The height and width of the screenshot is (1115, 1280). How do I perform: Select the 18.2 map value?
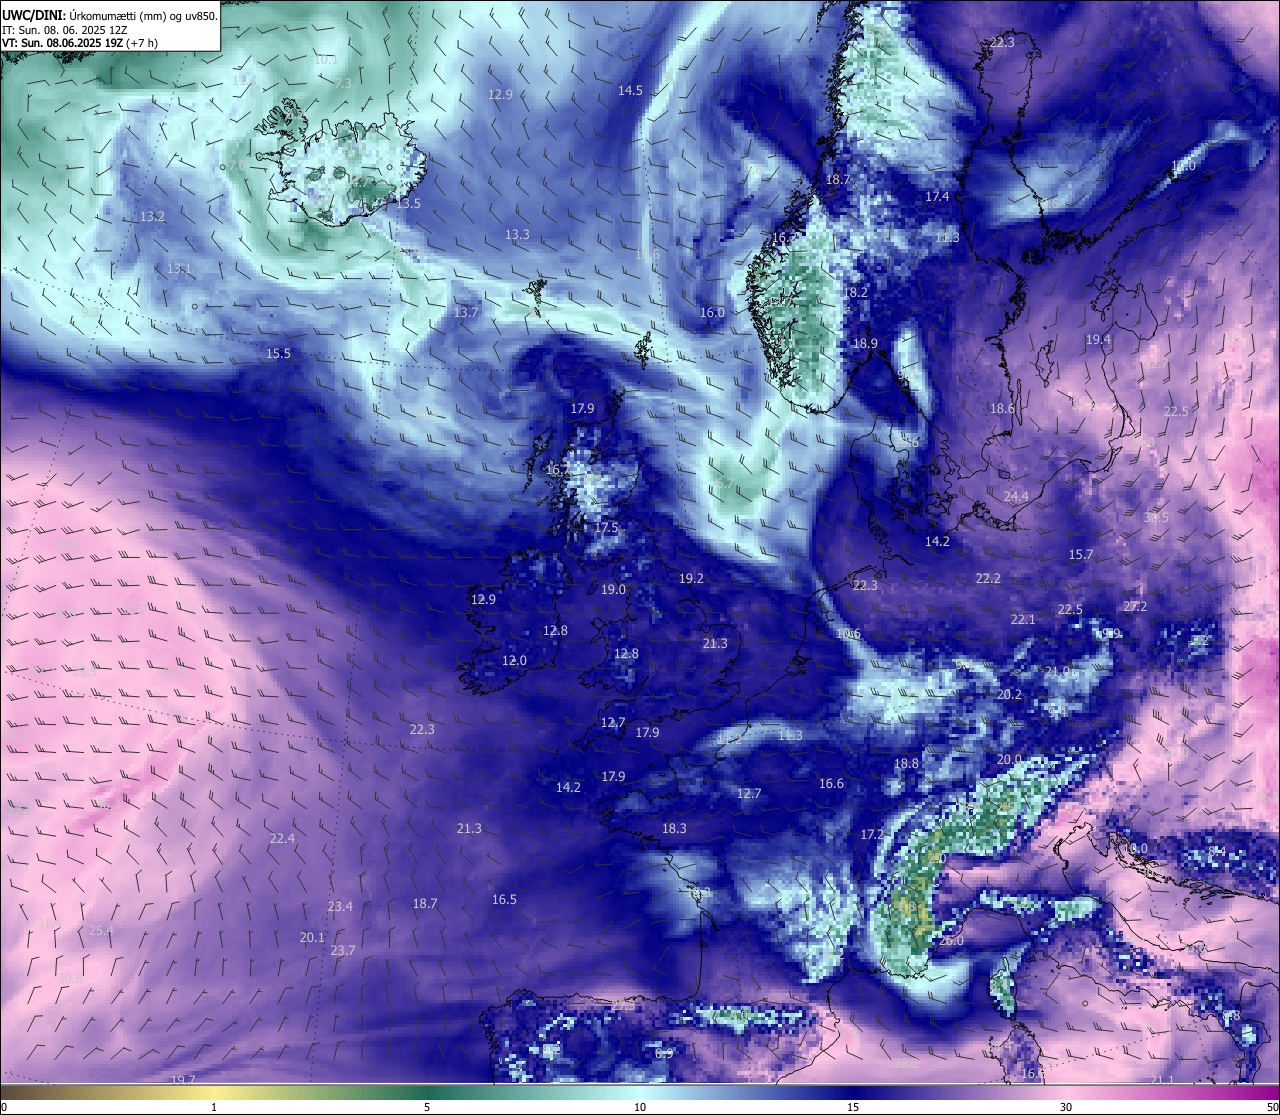click(x=856, y=292)
